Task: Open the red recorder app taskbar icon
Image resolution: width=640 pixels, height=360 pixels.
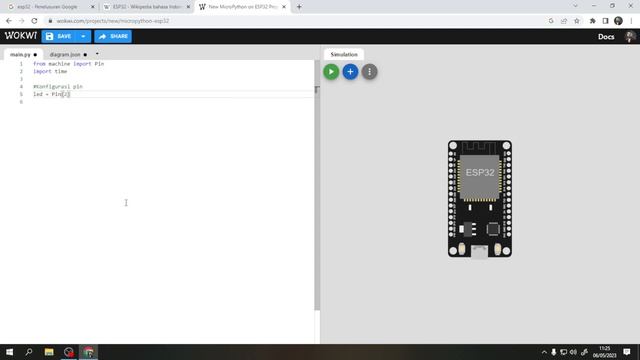Action: coord(69,352)
